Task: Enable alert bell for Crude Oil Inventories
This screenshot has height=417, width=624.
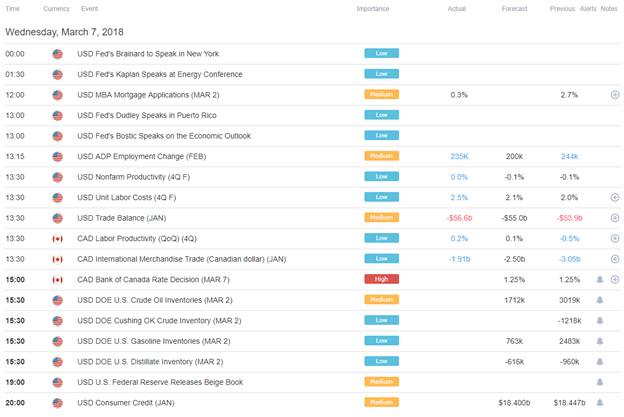Action: pyautogui.click(x=599, y=301)
